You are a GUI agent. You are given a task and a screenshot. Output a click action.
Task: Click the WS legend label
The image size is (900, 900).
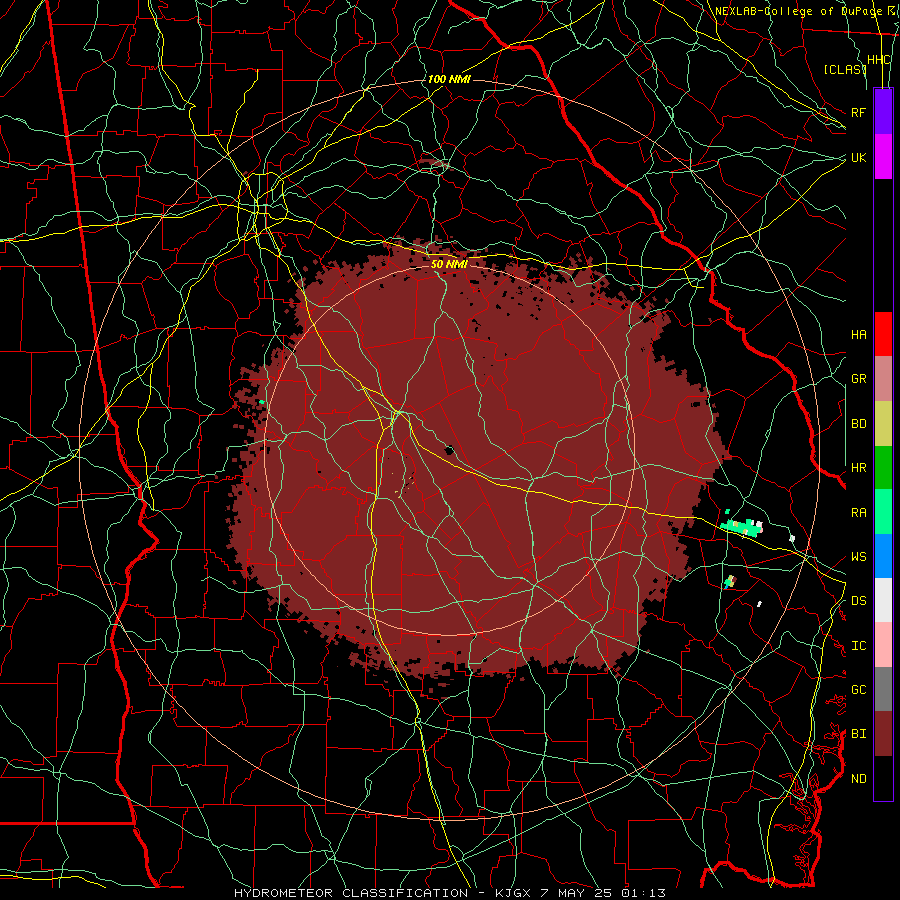pyautogui.click(x=858, y=557)
